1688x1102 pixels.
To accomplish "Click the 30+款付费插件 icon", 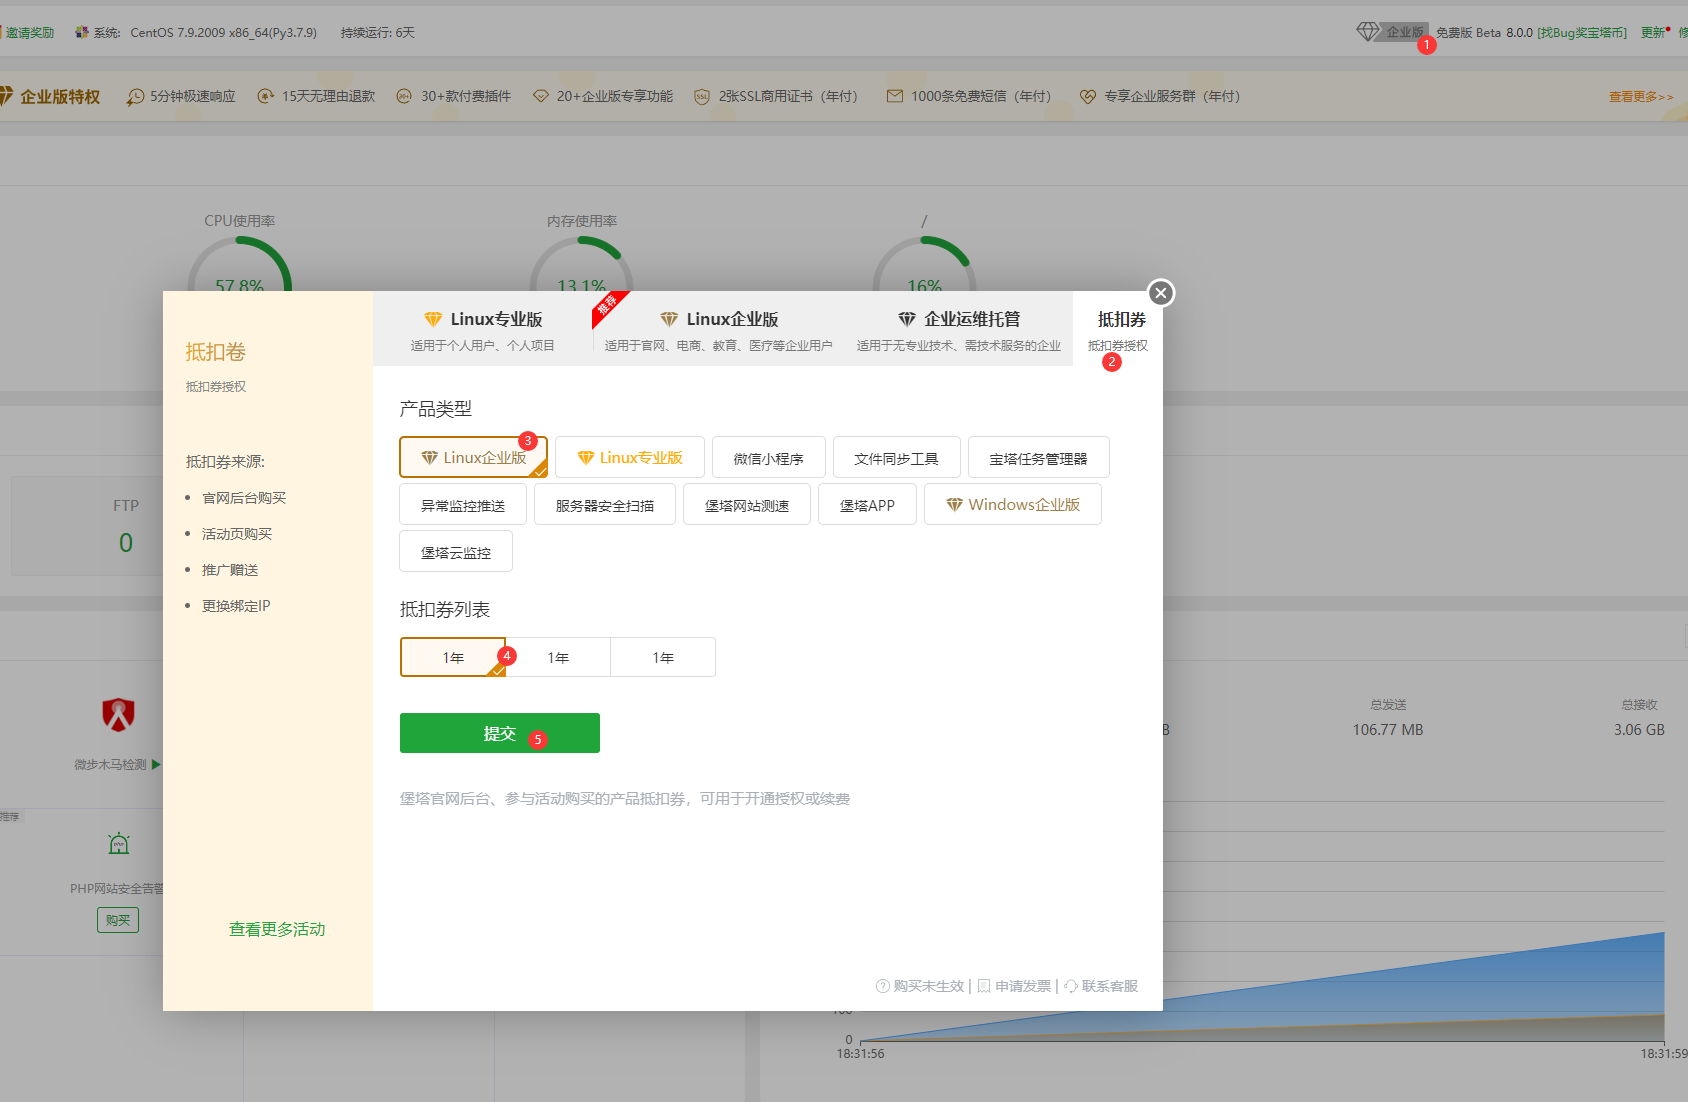I will point(404,96).
